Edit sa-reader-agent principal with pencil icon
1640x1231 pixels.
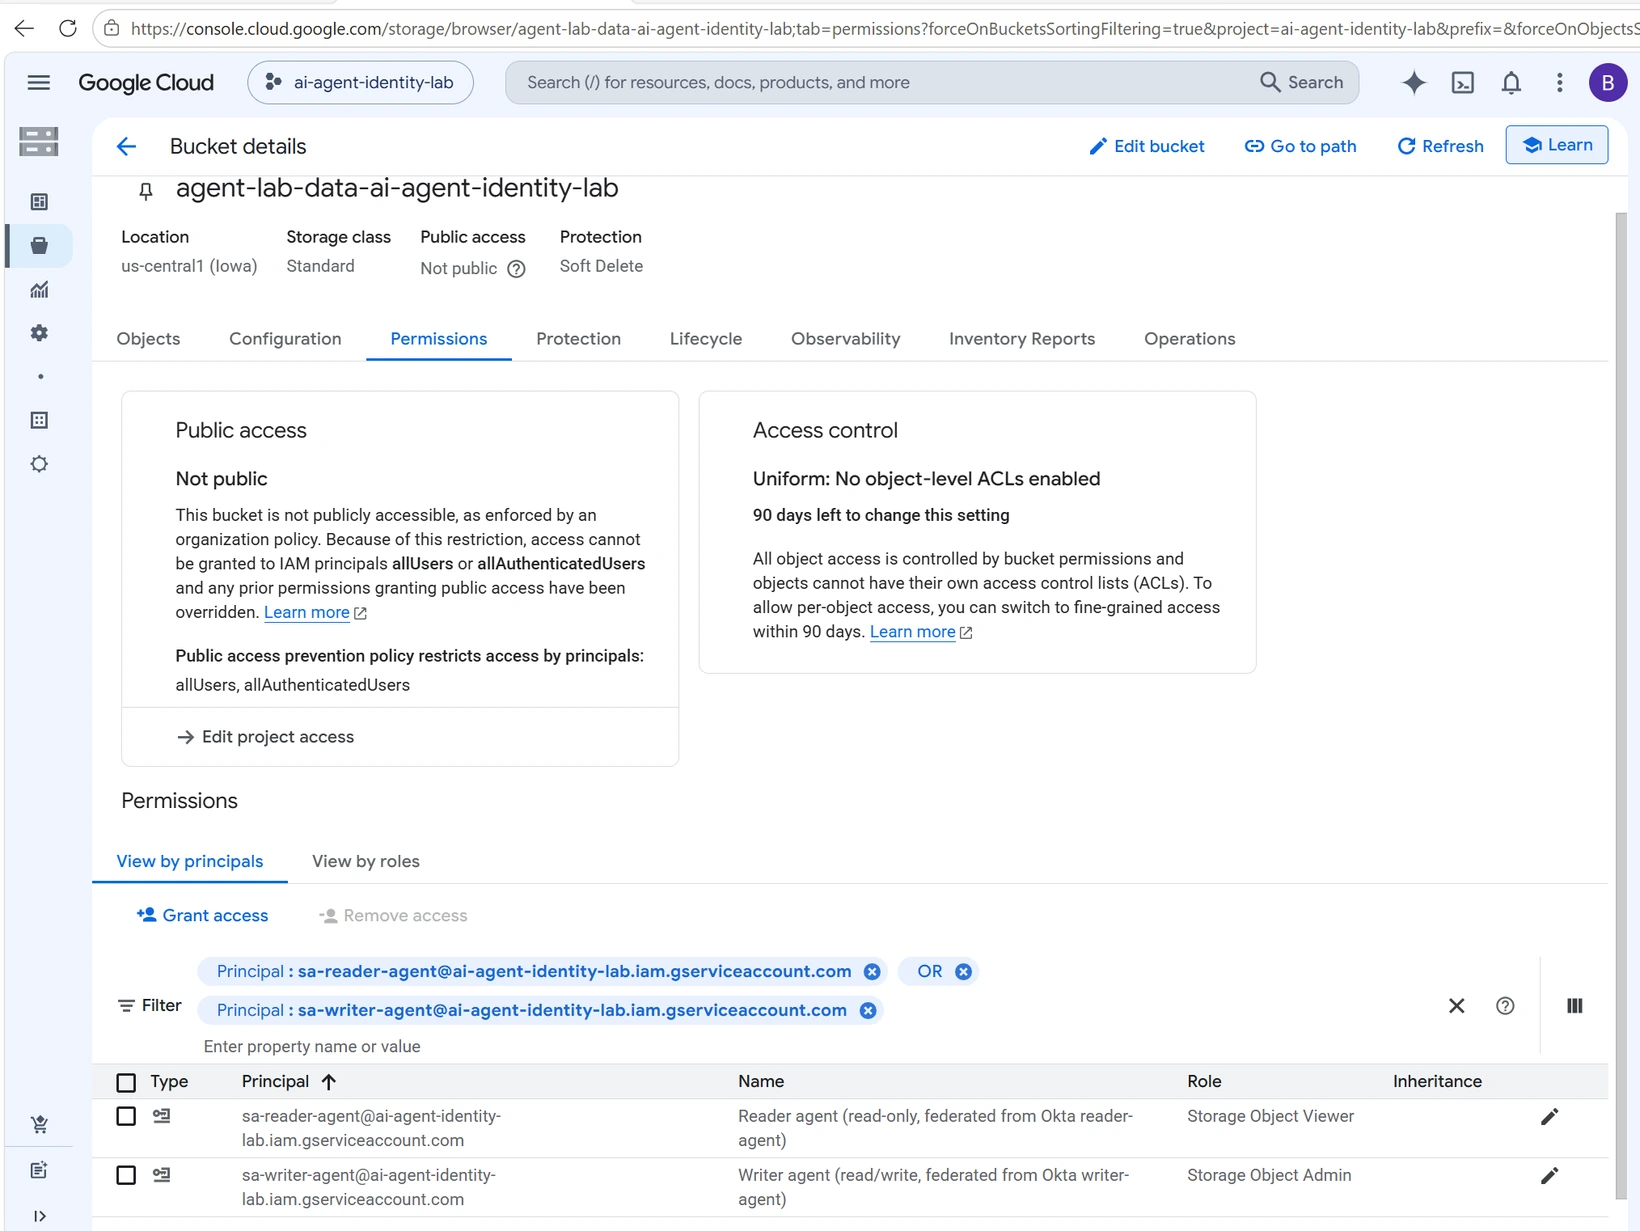click(x=1550, y=1117)
